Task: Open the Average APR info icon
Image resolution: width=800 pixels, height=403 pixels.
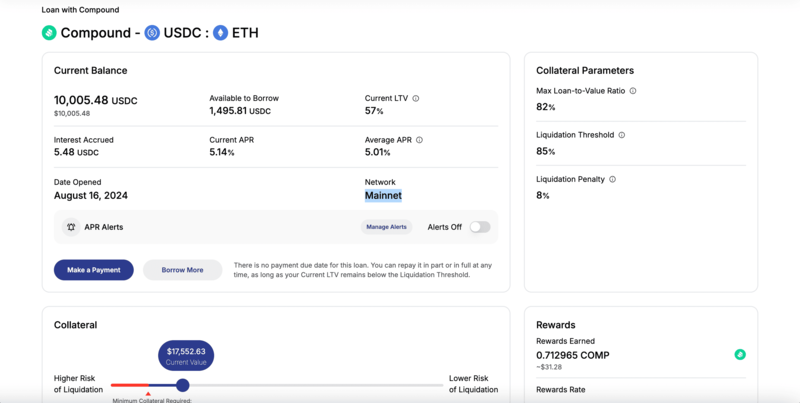Action: [419, 140]
